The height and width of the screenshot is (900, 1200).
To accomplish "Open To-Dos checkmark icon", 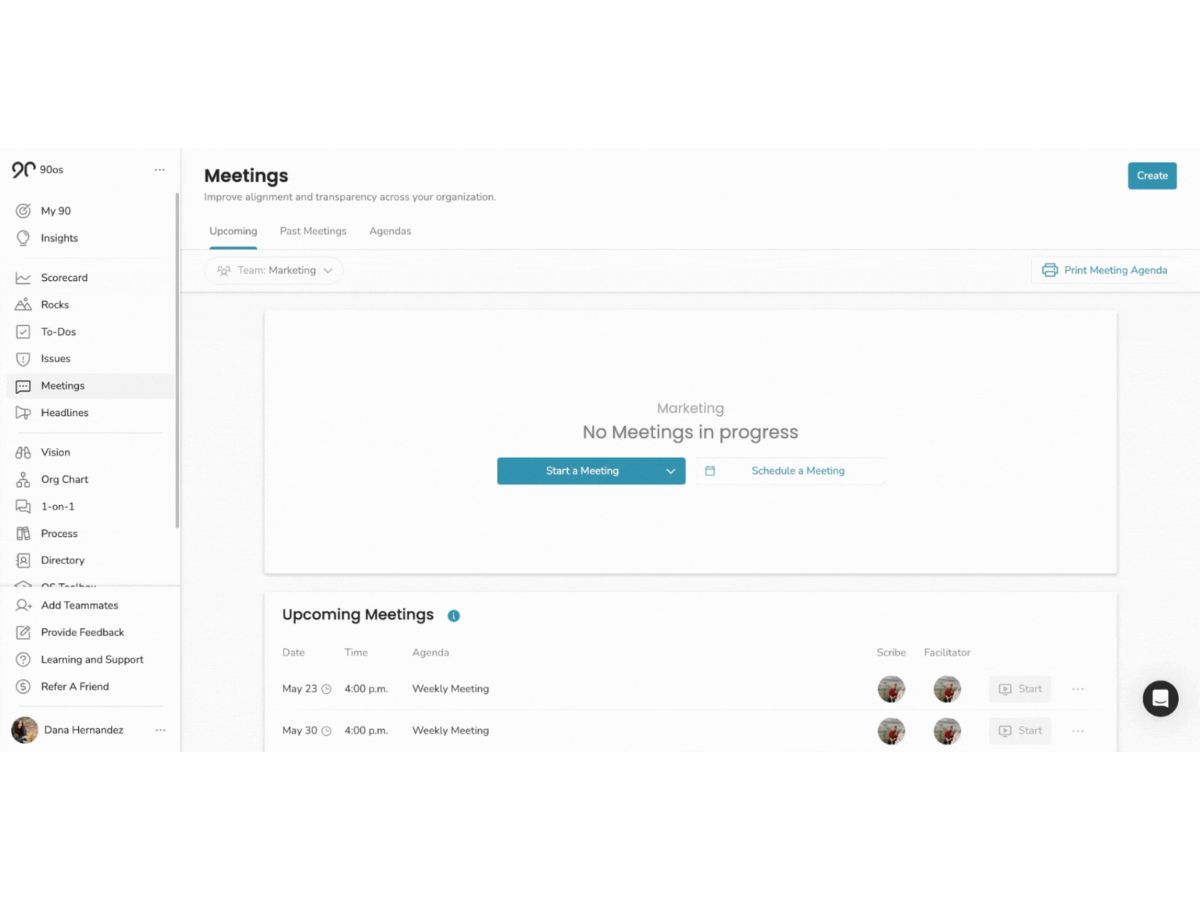I will [x=23, y=332].
